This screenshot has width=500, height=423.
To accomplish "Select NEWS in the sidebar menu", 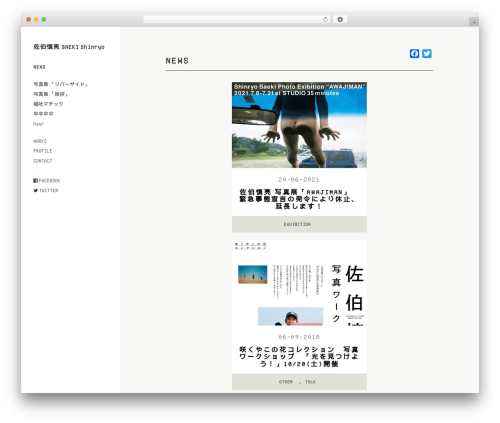I will (39, 67).
